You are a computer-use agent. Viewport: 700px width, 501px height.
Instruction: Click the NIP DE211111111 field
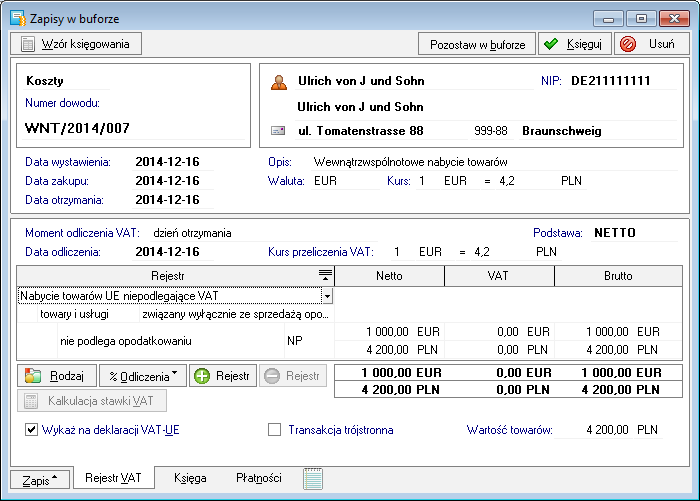pos(622,81)
